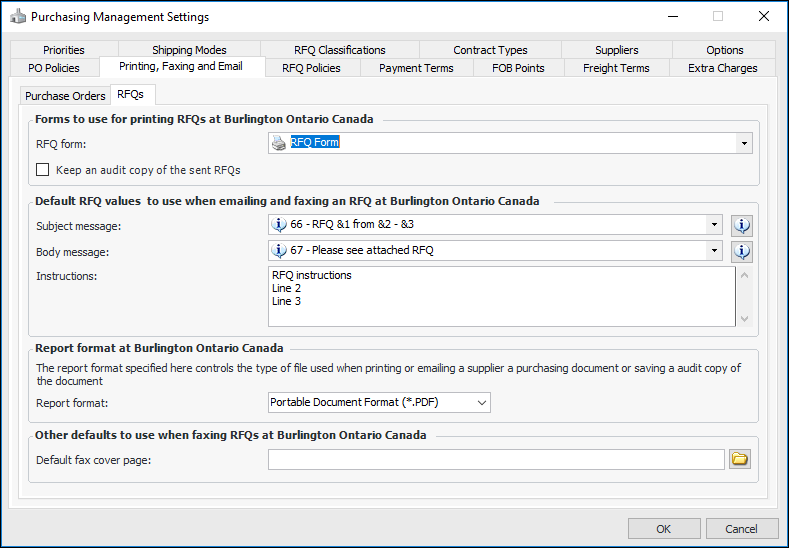Select the Suppliers tab

pyautogui.click(x=616, y=50)
